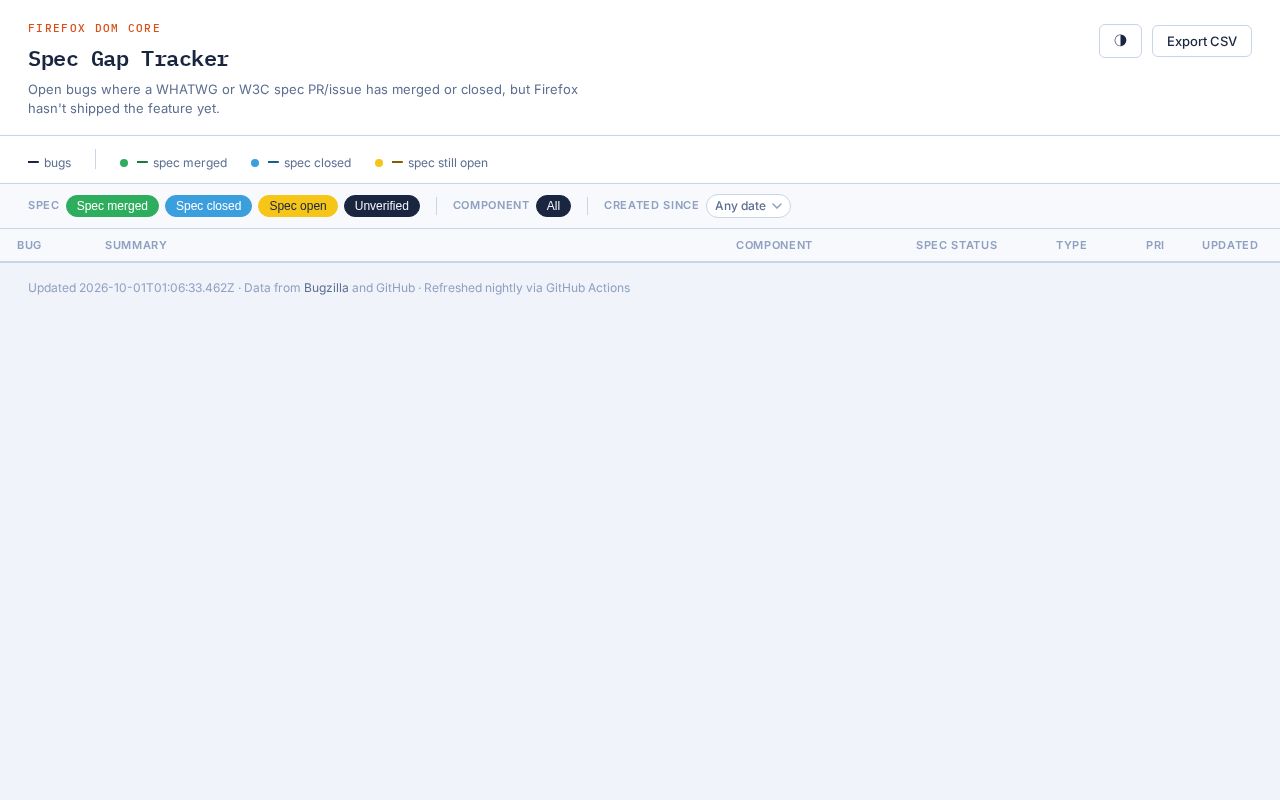Toggle the Unverified filter pill

pos(382,206)
